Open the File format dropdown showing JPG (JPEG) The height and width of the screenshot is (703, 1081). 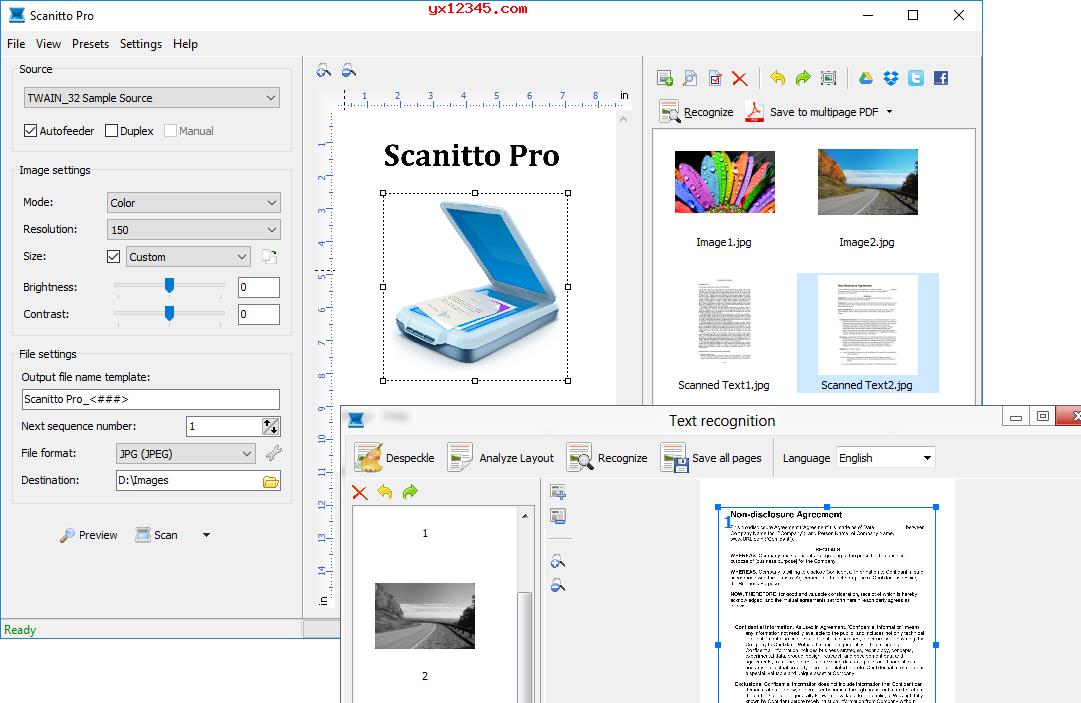pos(185,454)
